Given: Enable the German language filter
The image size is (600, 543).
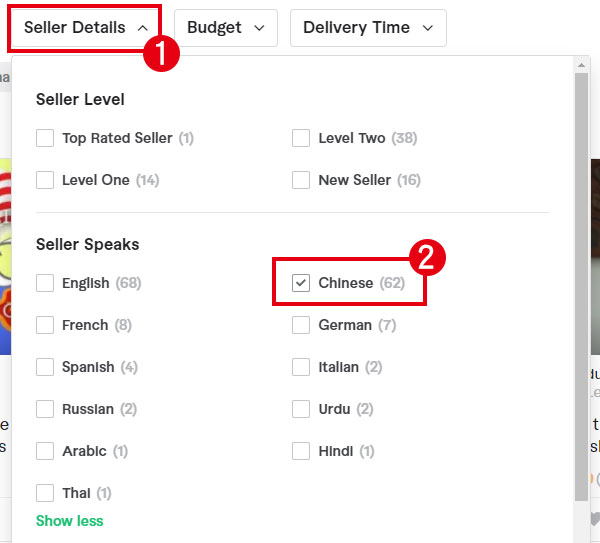Looking at the screenshot, I should point(301,325).
